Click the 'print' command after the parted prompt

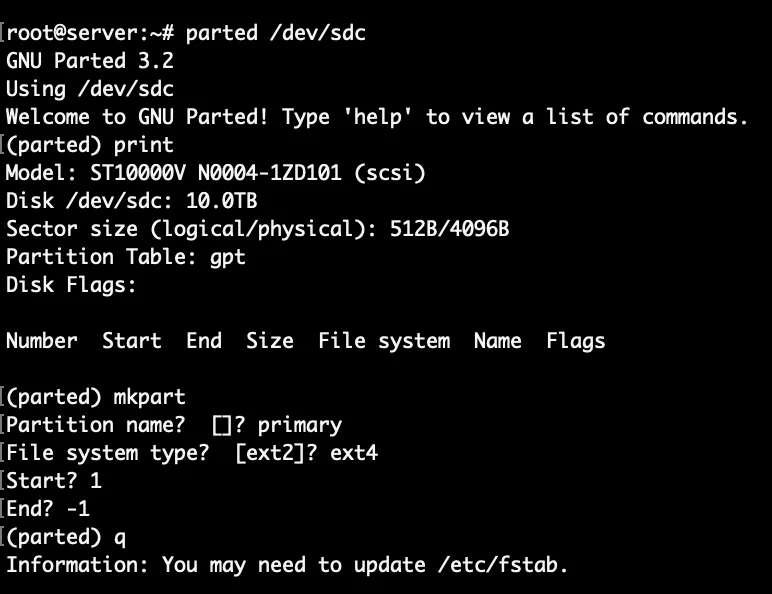pos(144,145)
